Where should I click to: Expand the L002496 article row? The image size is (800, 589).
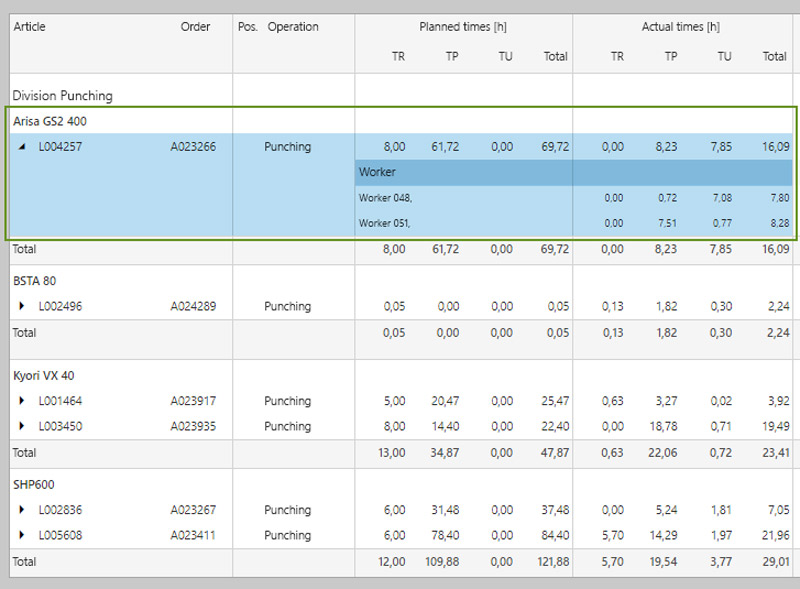(x=23, y=307)
